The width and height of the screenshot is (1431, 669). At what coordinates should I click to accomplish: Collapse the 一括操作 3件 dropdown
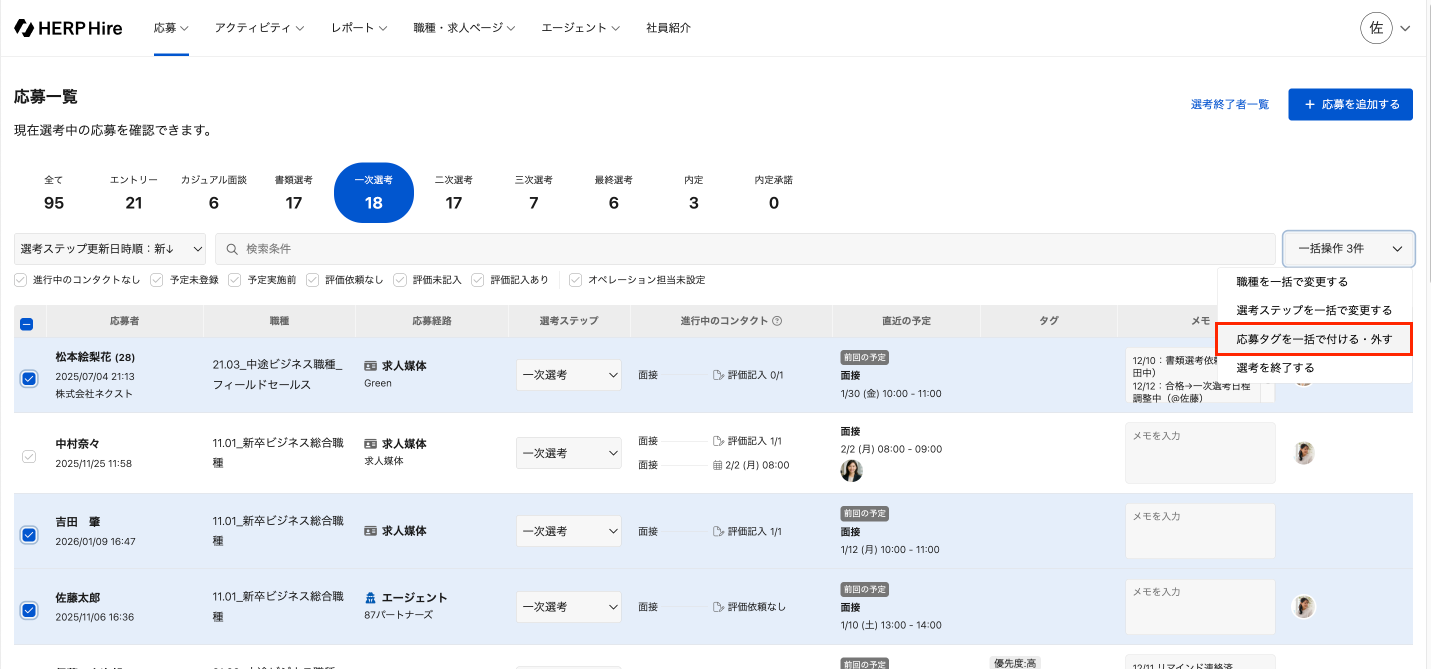(1348, 249)
